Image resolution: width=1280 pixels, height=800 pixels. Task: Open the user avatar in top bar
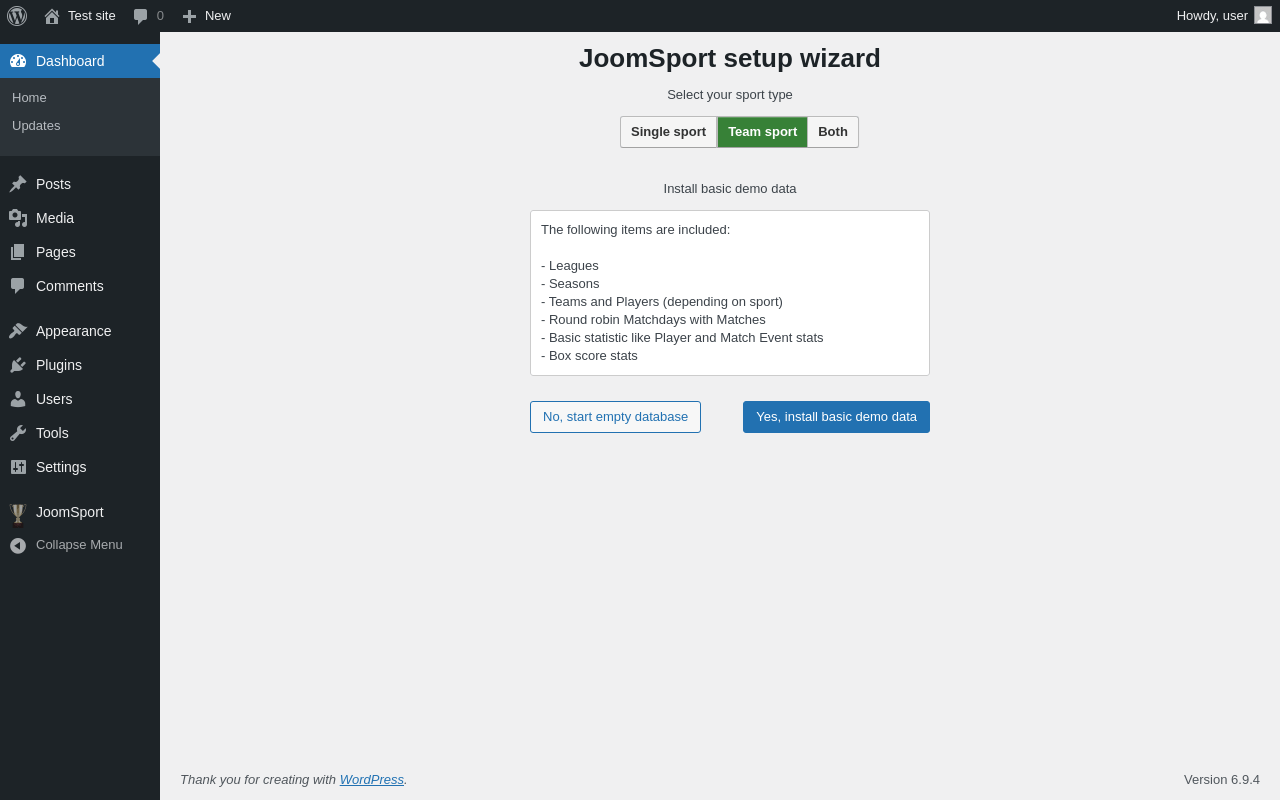[1263, 15]
